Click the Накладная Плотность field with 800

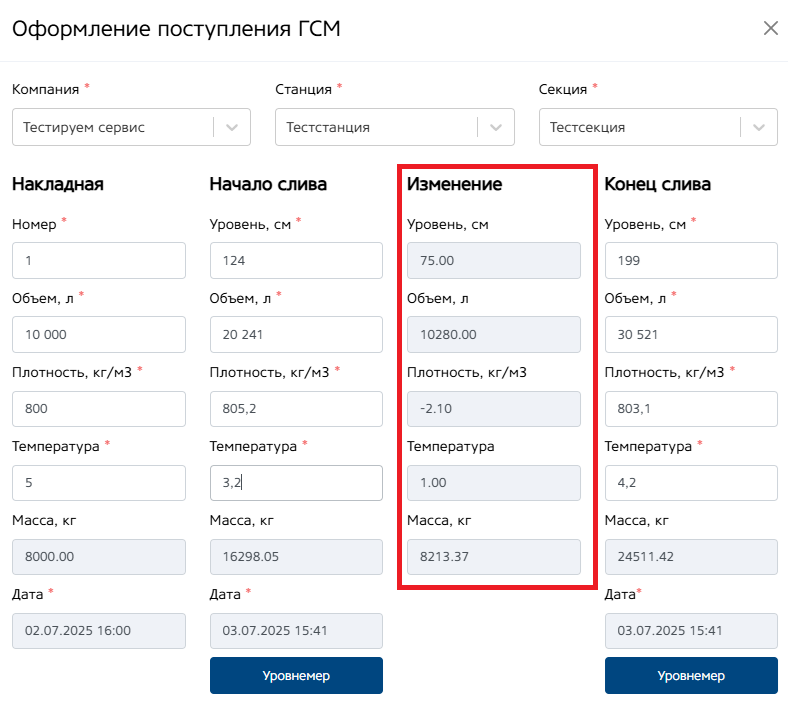click(99, 409)
